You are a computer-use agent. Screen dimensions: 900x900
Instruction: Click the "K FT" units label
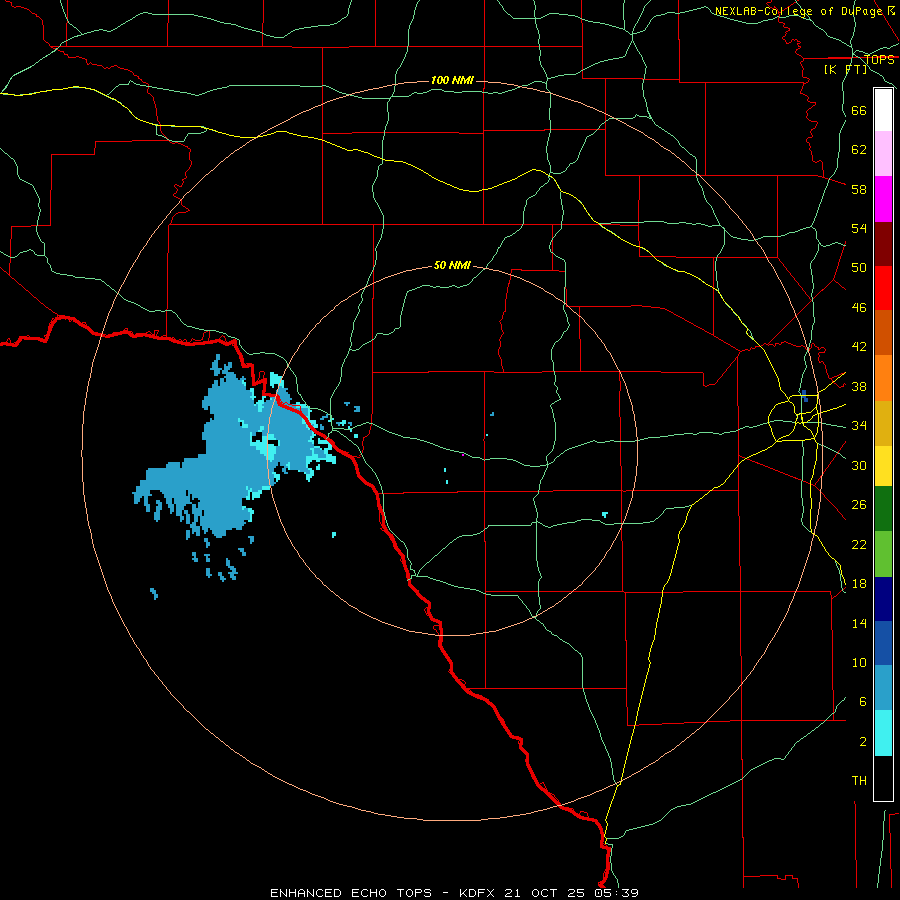(845, 70)
